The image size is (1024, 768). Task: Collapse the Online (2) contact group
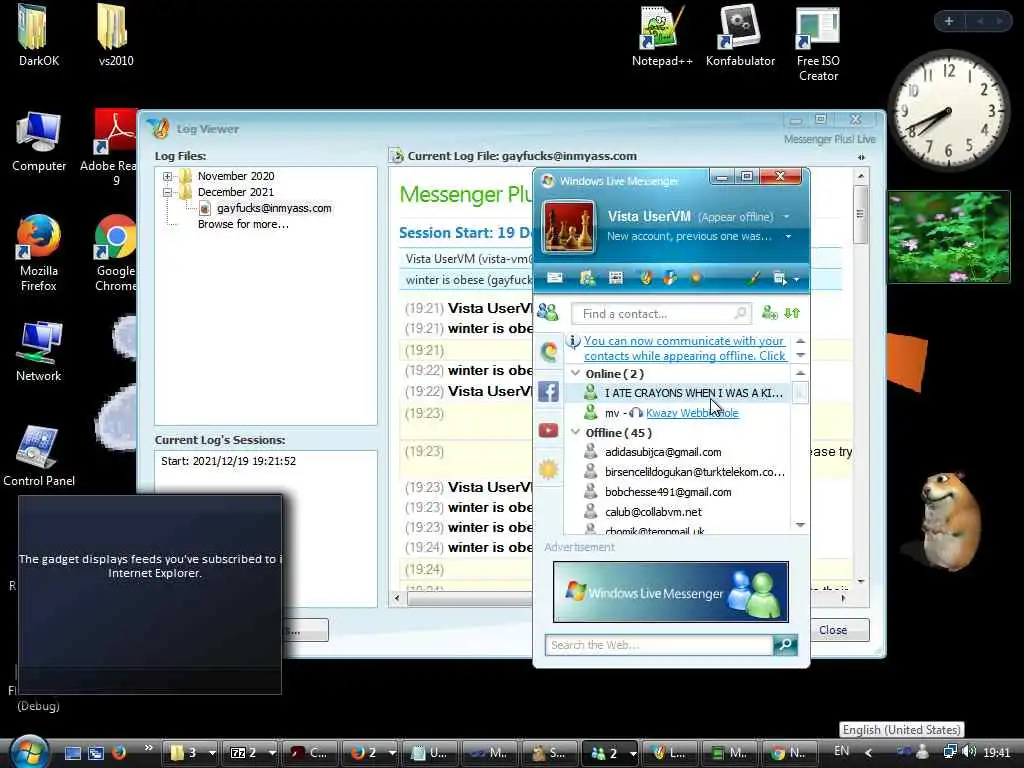(x=575, y=374)
